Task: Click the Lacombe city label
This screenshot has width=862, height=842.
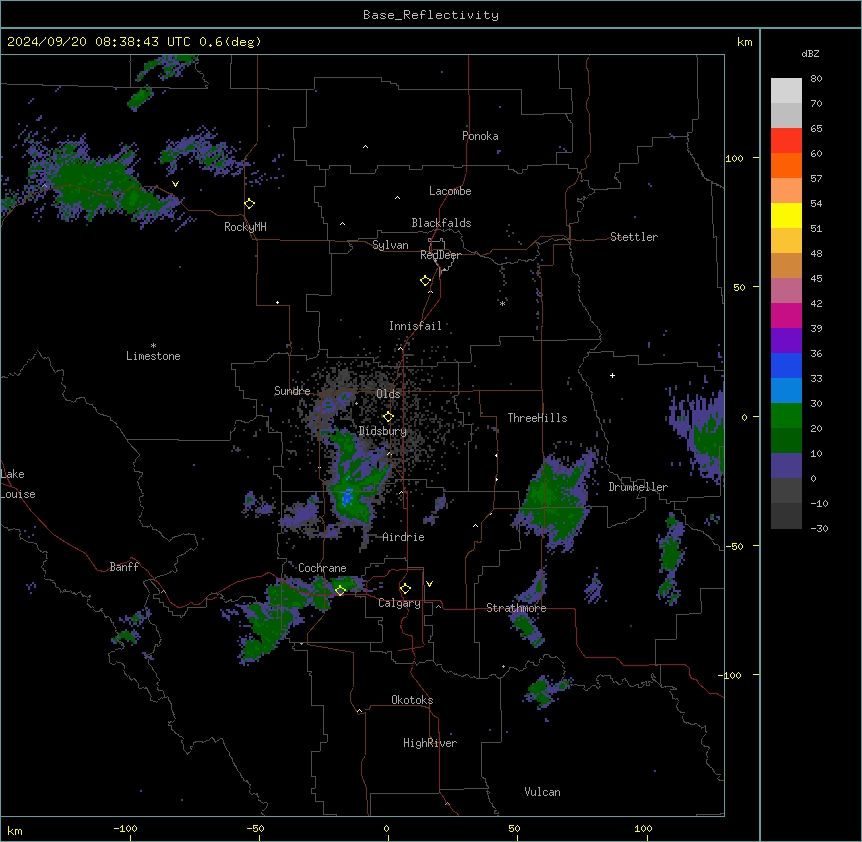Action: pos(450,191)
